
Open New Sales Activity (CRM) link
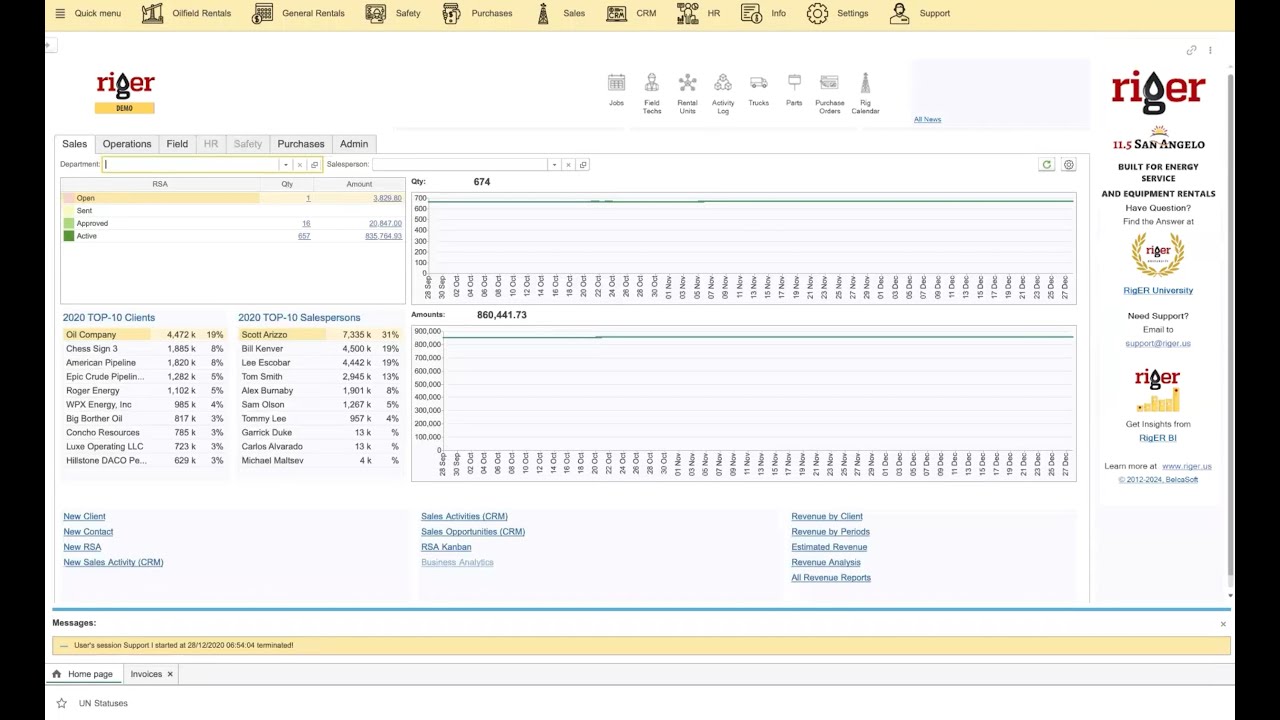pos(113,562)
